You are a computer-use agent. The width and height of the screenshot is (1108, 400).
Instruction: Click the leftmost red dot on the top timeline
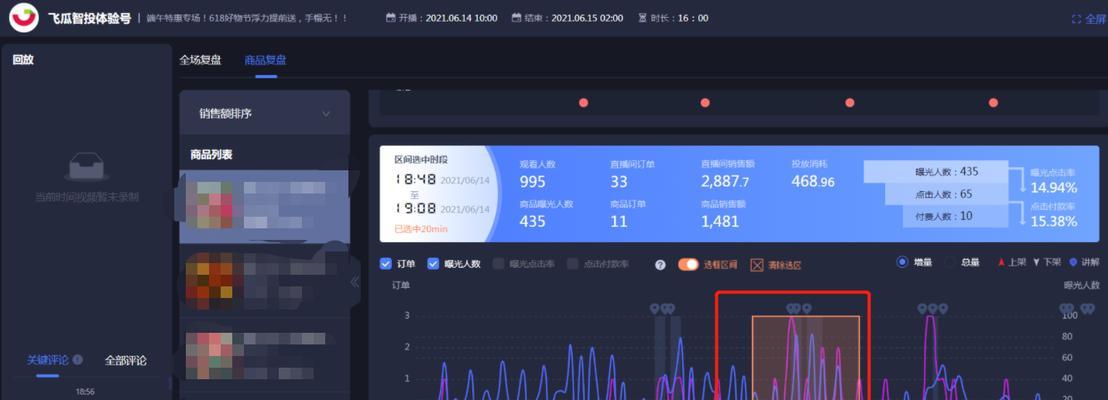[x=584, y=102]
